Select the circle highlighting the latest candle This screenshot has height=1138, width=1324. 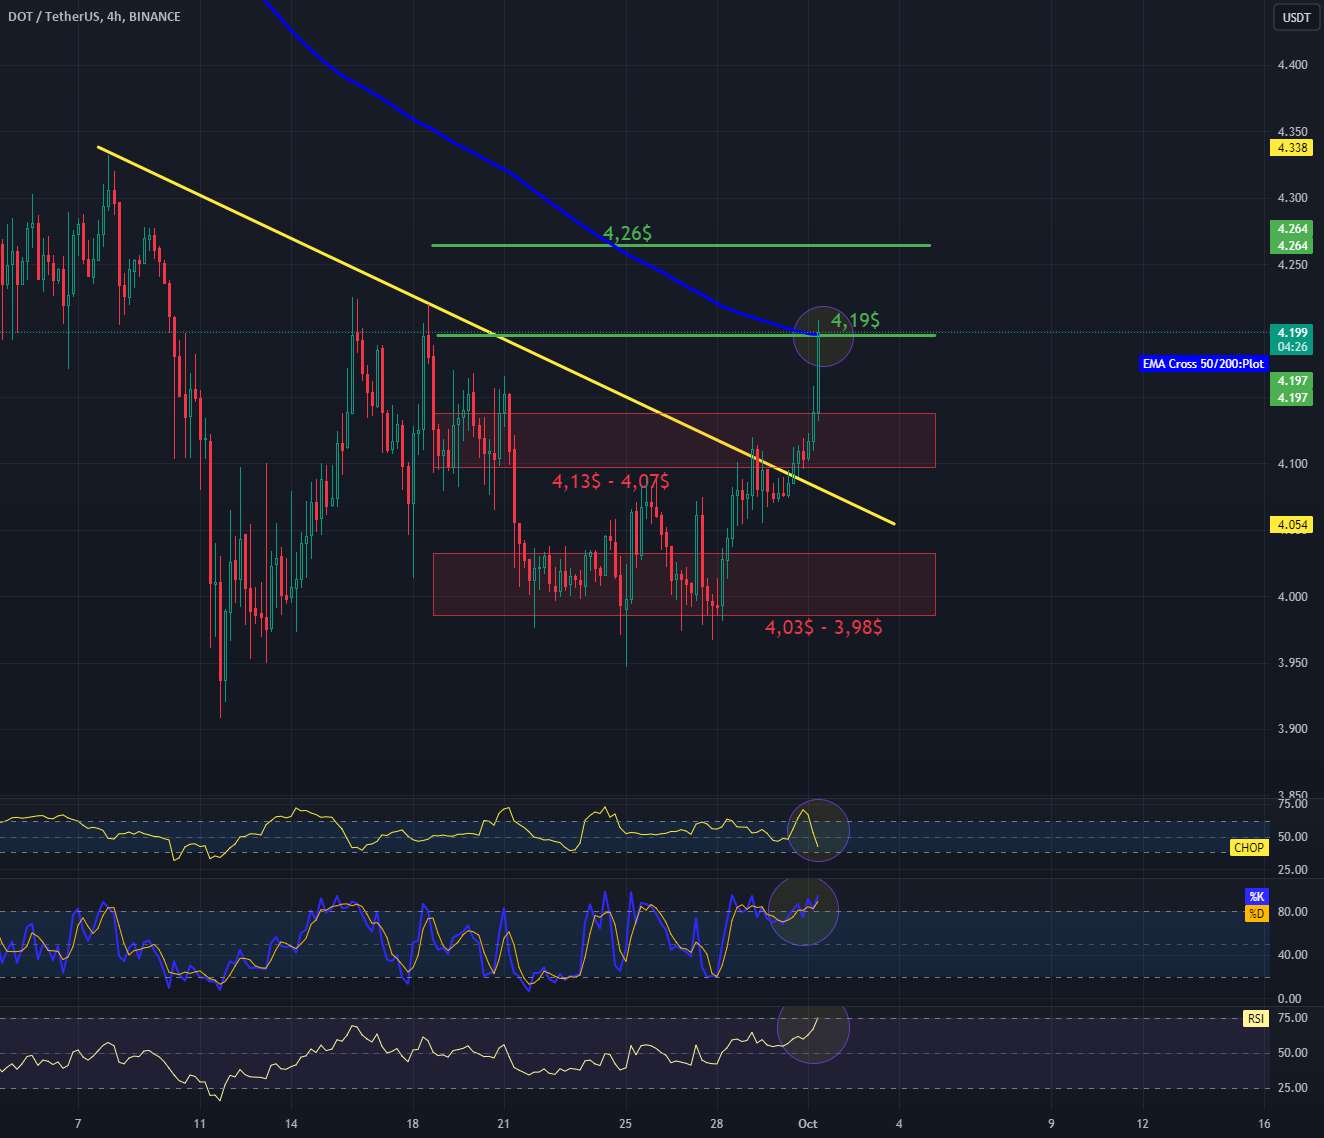tap(823, 336)
